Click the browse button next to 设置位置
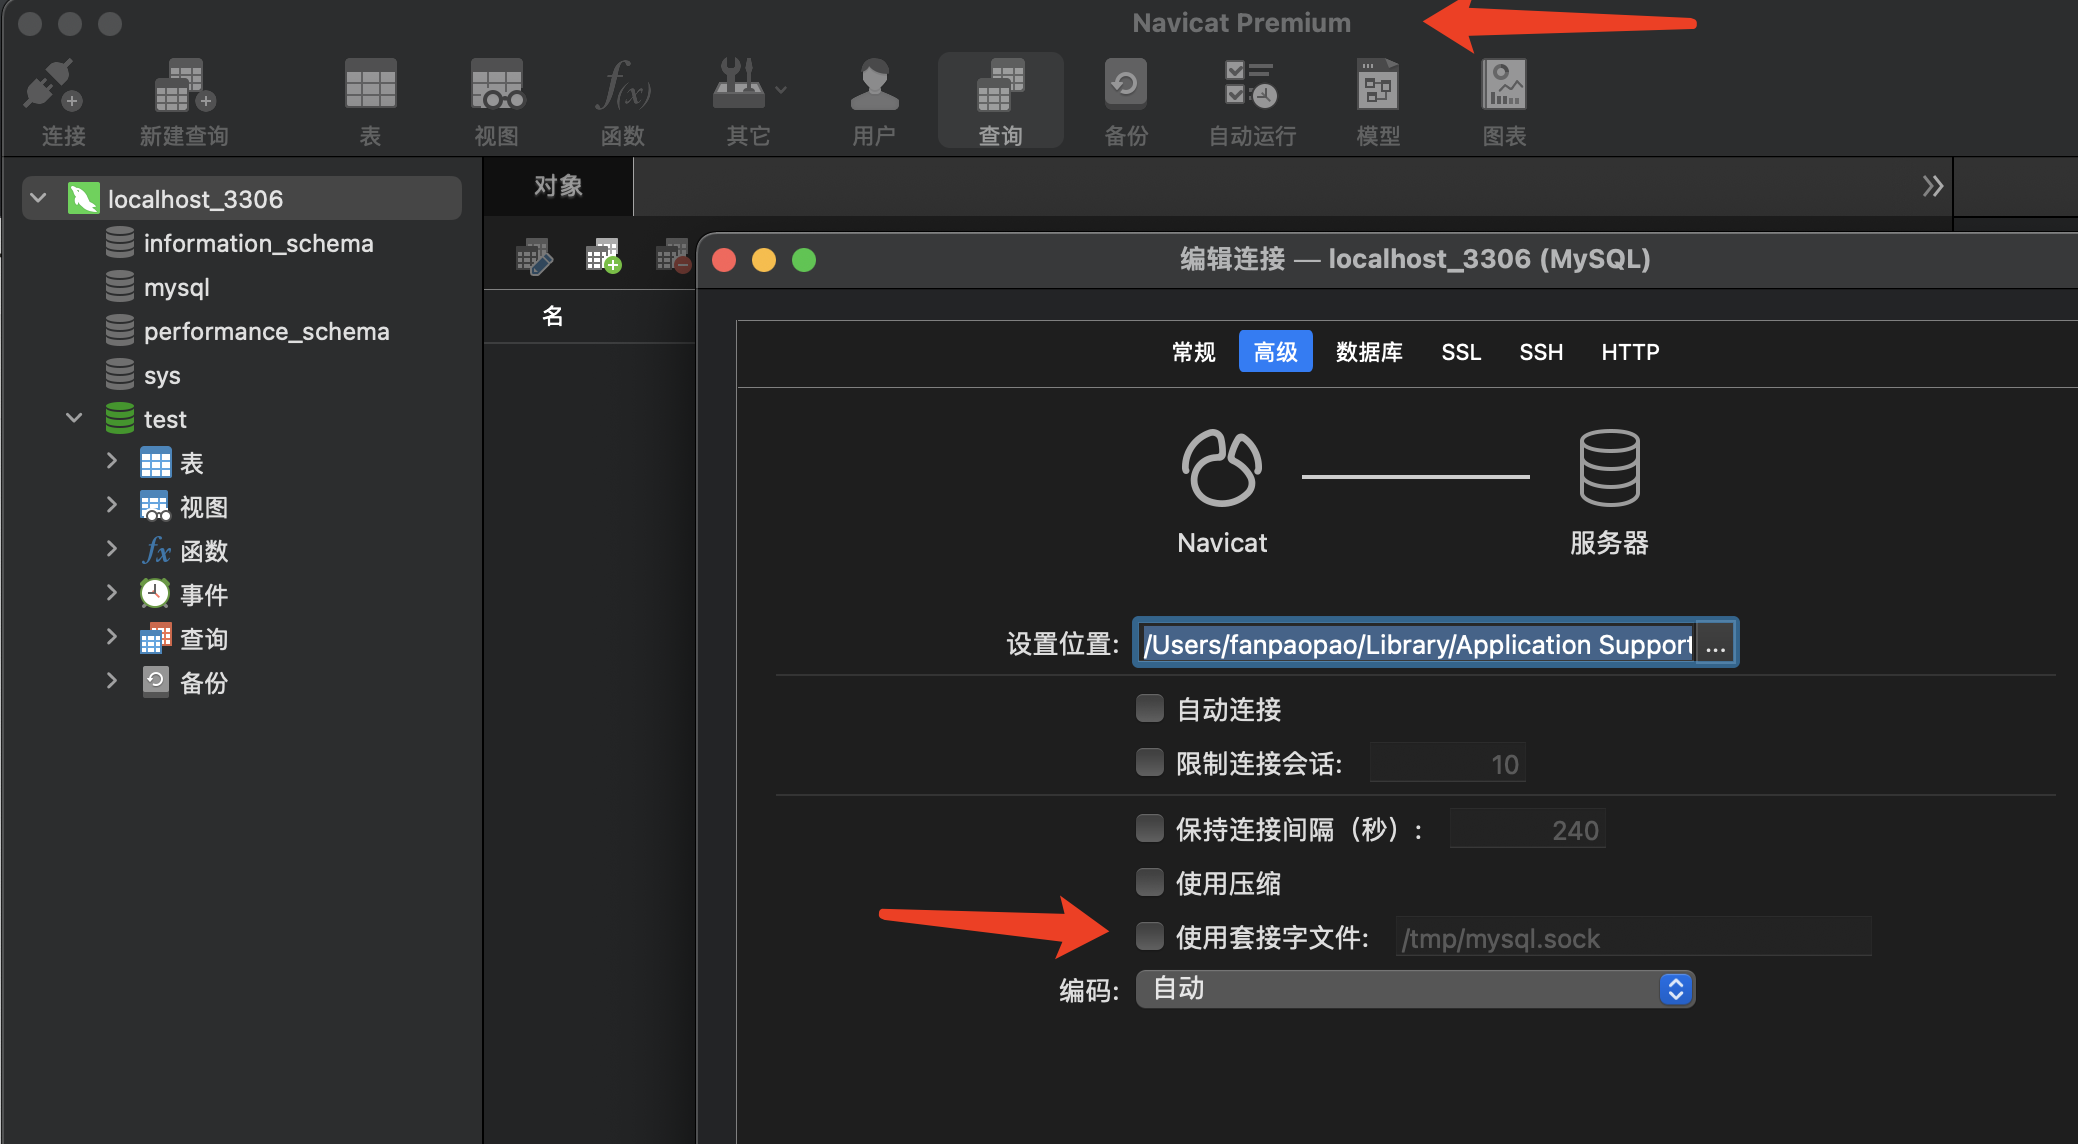 tap(1716, 643)
